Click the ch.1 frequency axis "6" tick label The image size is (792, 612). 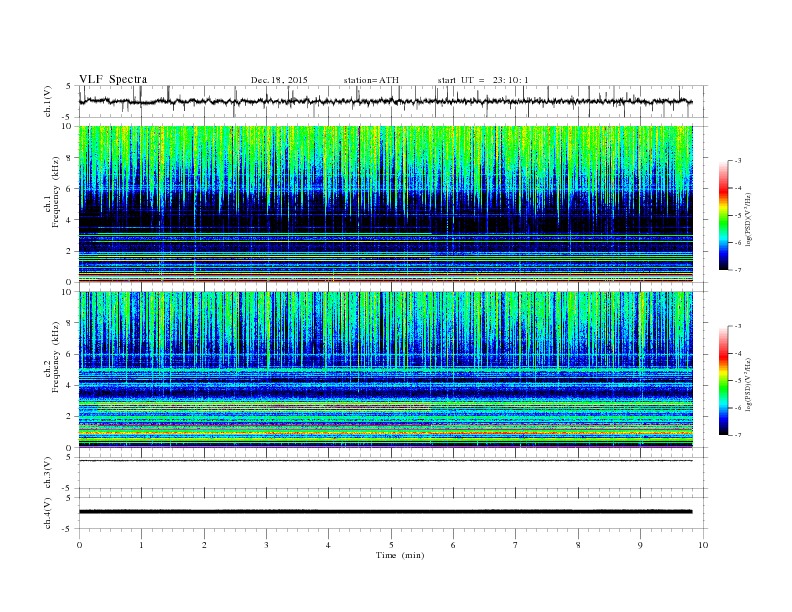coord(69,189)
